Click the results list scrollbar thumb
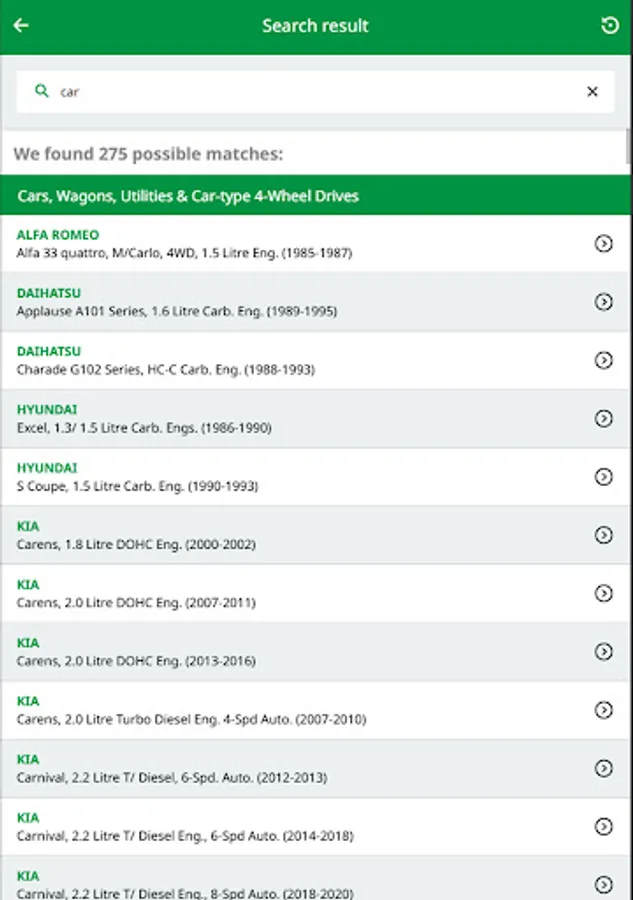 pyautogui.click(x=628, y=146)
